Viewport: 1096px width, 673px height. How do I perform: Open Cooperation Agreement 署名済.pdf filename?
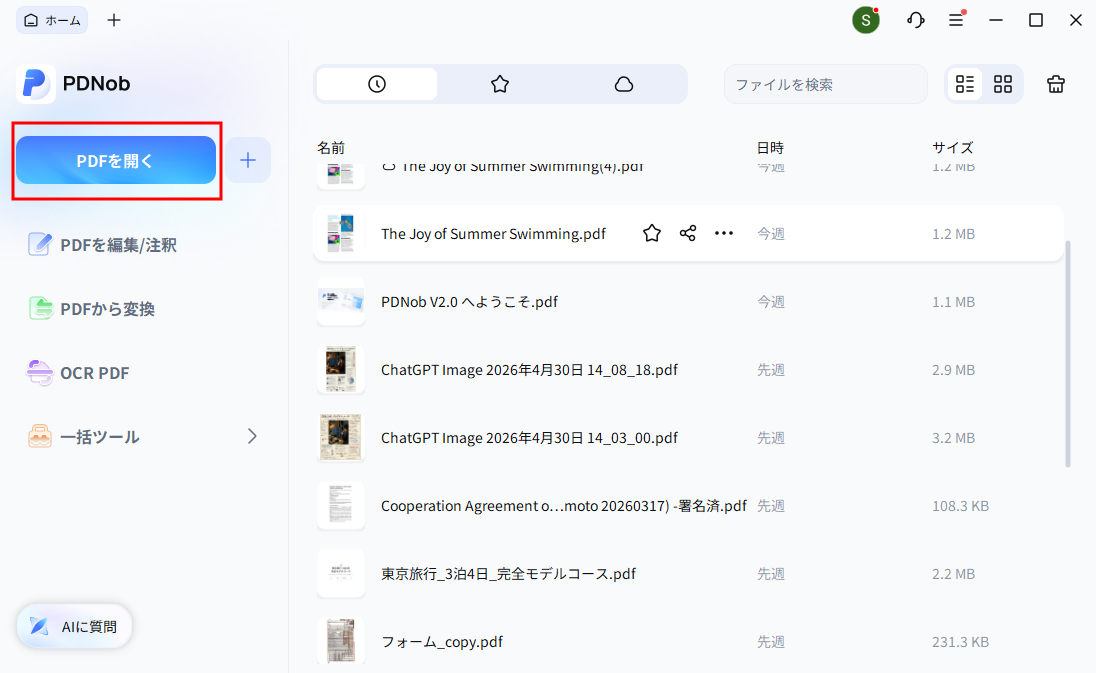563,505
